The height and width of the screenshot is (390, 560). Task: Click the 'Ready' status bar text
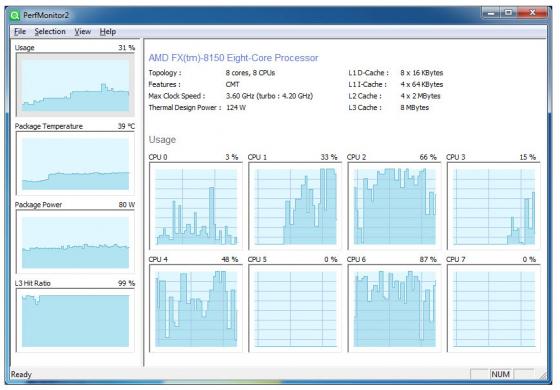(21, 374)
